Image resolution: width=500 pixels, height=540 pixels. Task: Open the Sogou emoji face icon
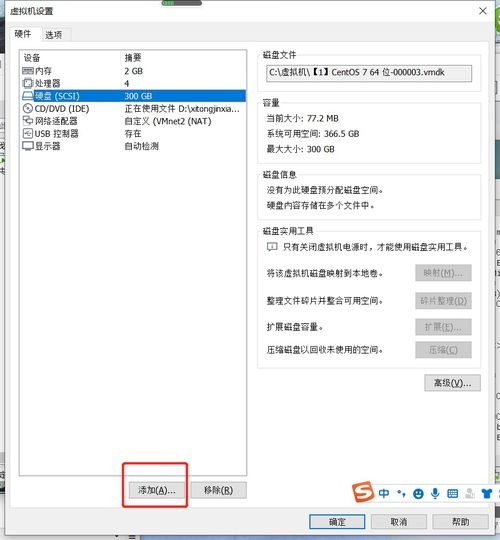[x=418, y=494]
